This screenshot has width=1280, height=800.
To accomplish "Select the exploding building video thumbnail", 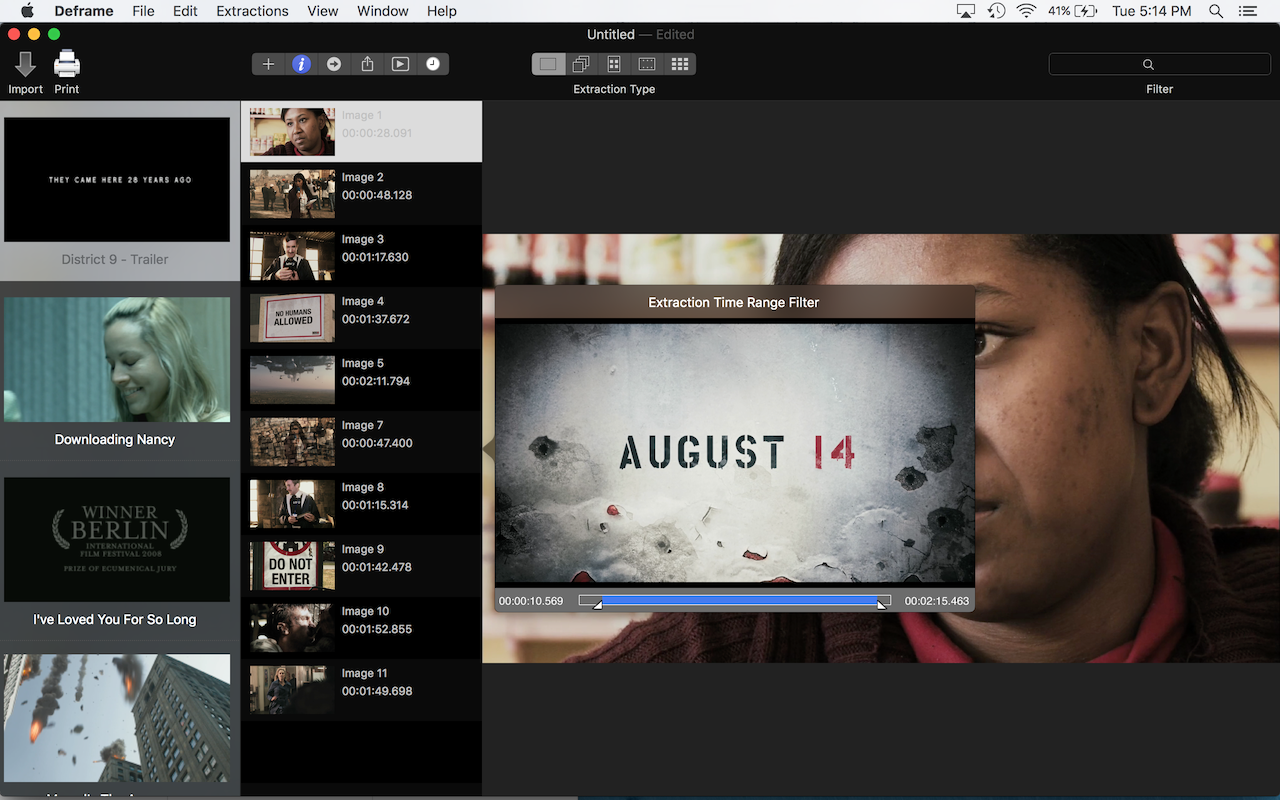I will pyautogui.click(x=117, y=718).
